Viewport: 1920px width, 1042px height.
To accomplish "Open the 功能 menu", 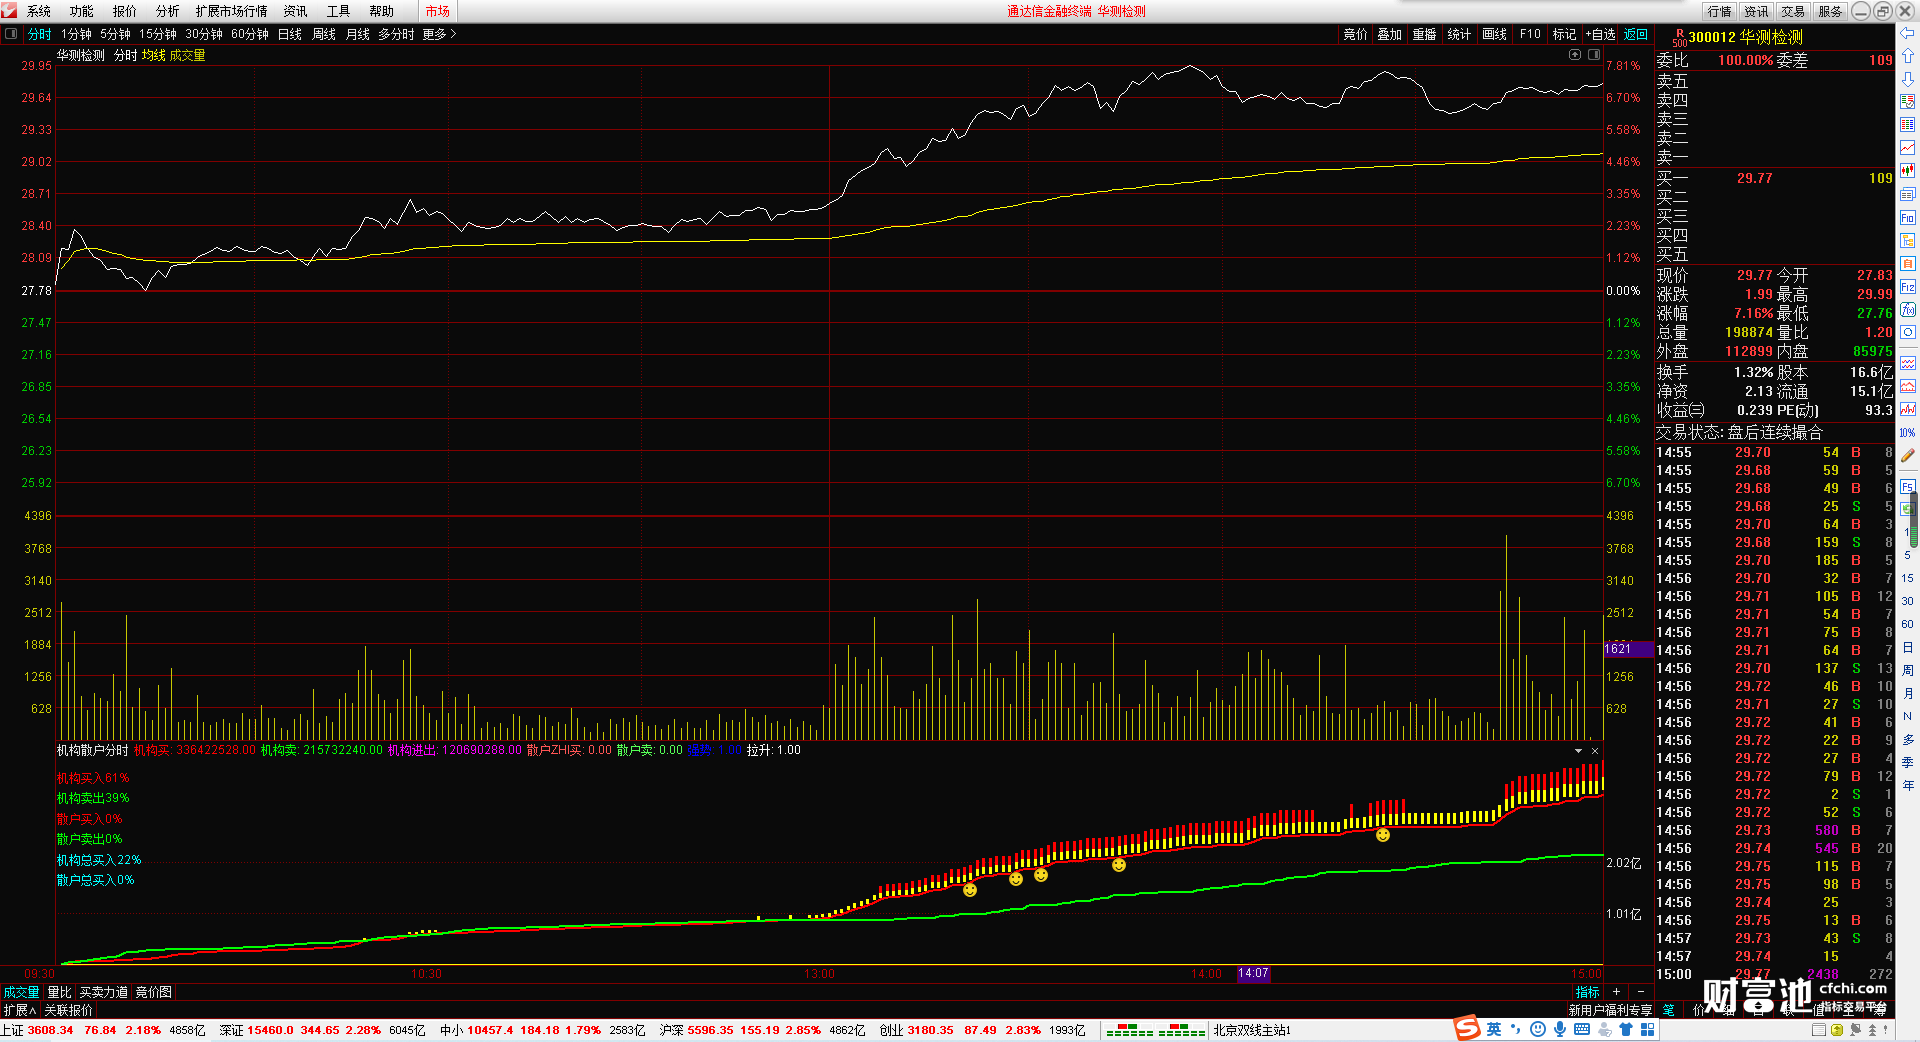I will click(x=82, y=11).
